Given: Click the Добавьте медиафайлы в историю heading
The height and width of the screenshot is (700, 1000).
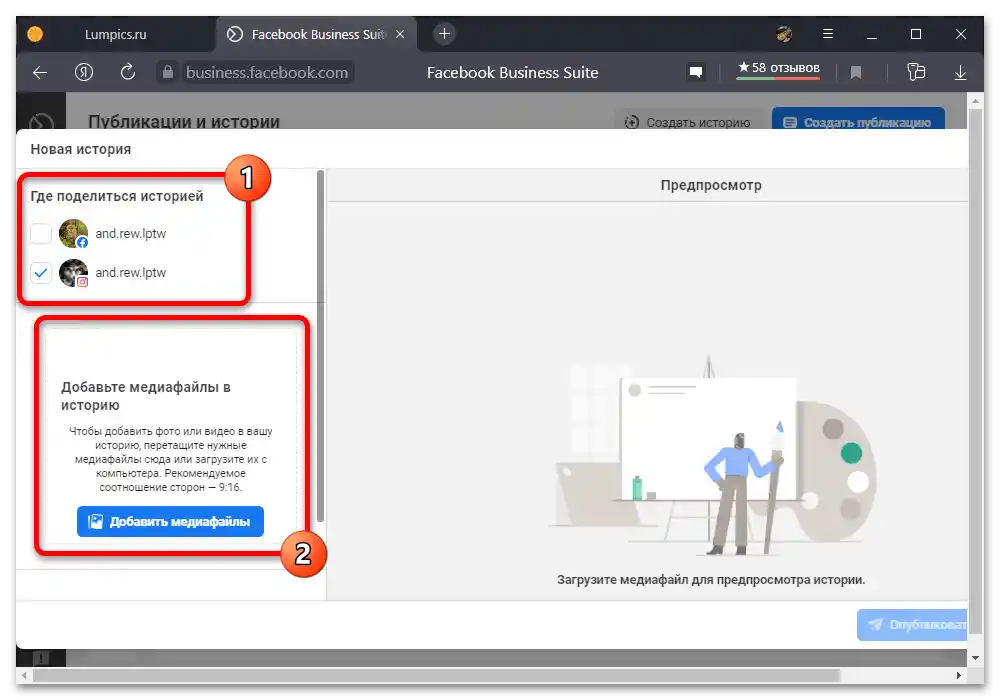Looking at the screenshot, I should click(x=146, y=396).
